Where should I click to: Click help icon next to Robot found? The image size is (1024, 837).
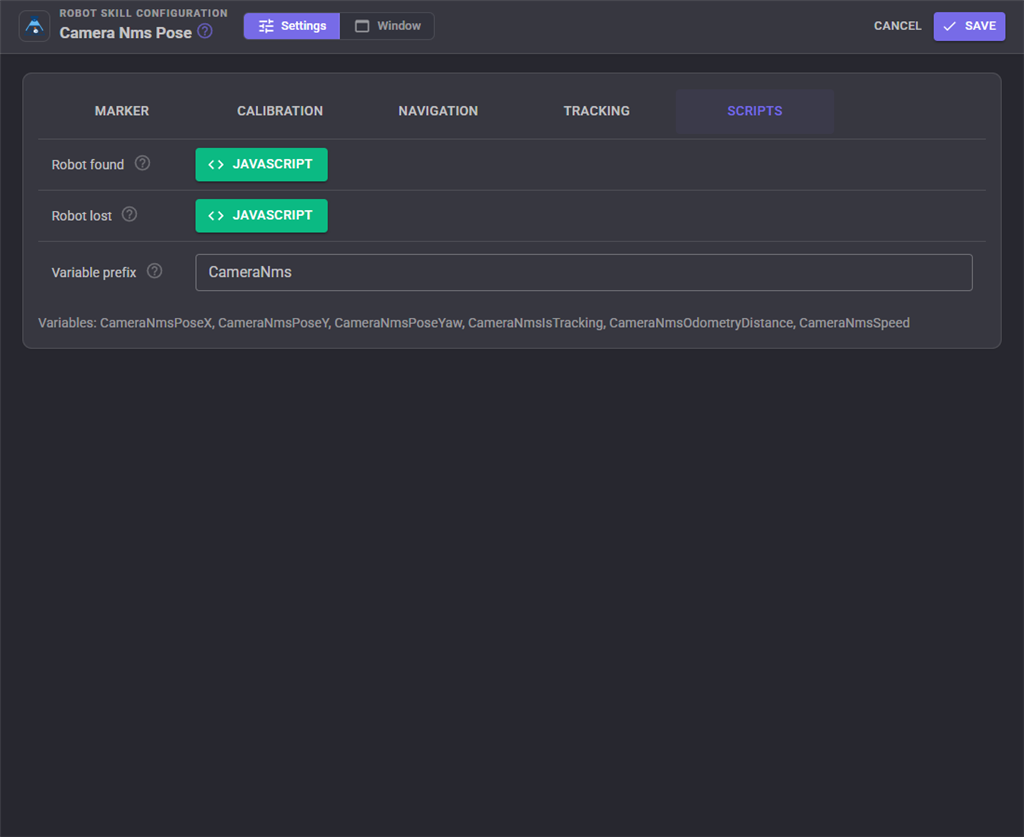click(x=142, y=163)
